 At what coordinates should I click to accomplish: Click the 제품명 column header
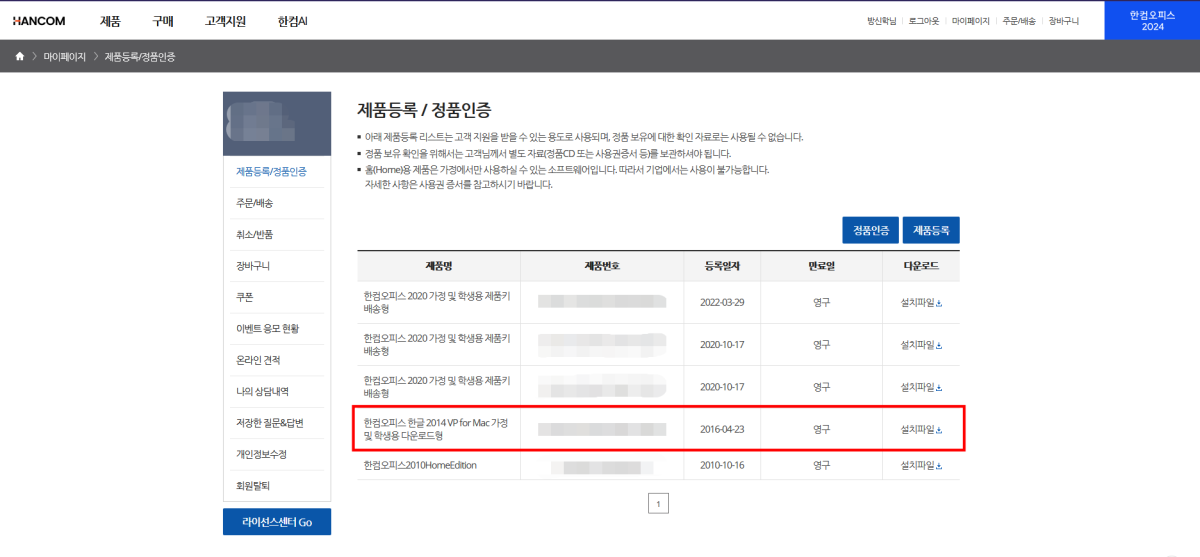tap(438, 266)
